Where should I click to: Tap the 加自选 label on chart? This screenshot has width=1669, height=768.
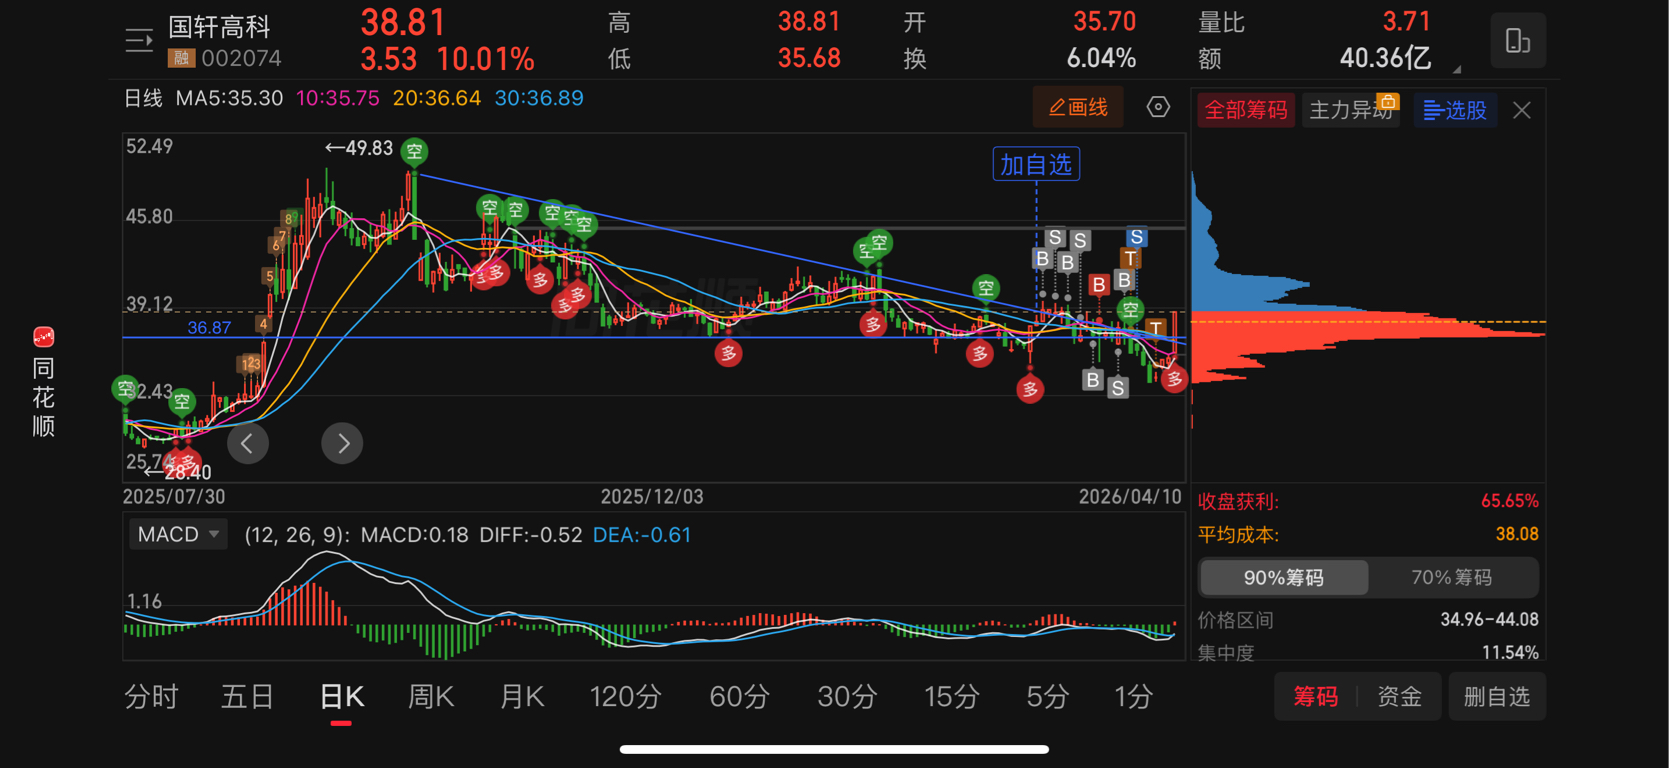pos(1036,165)
